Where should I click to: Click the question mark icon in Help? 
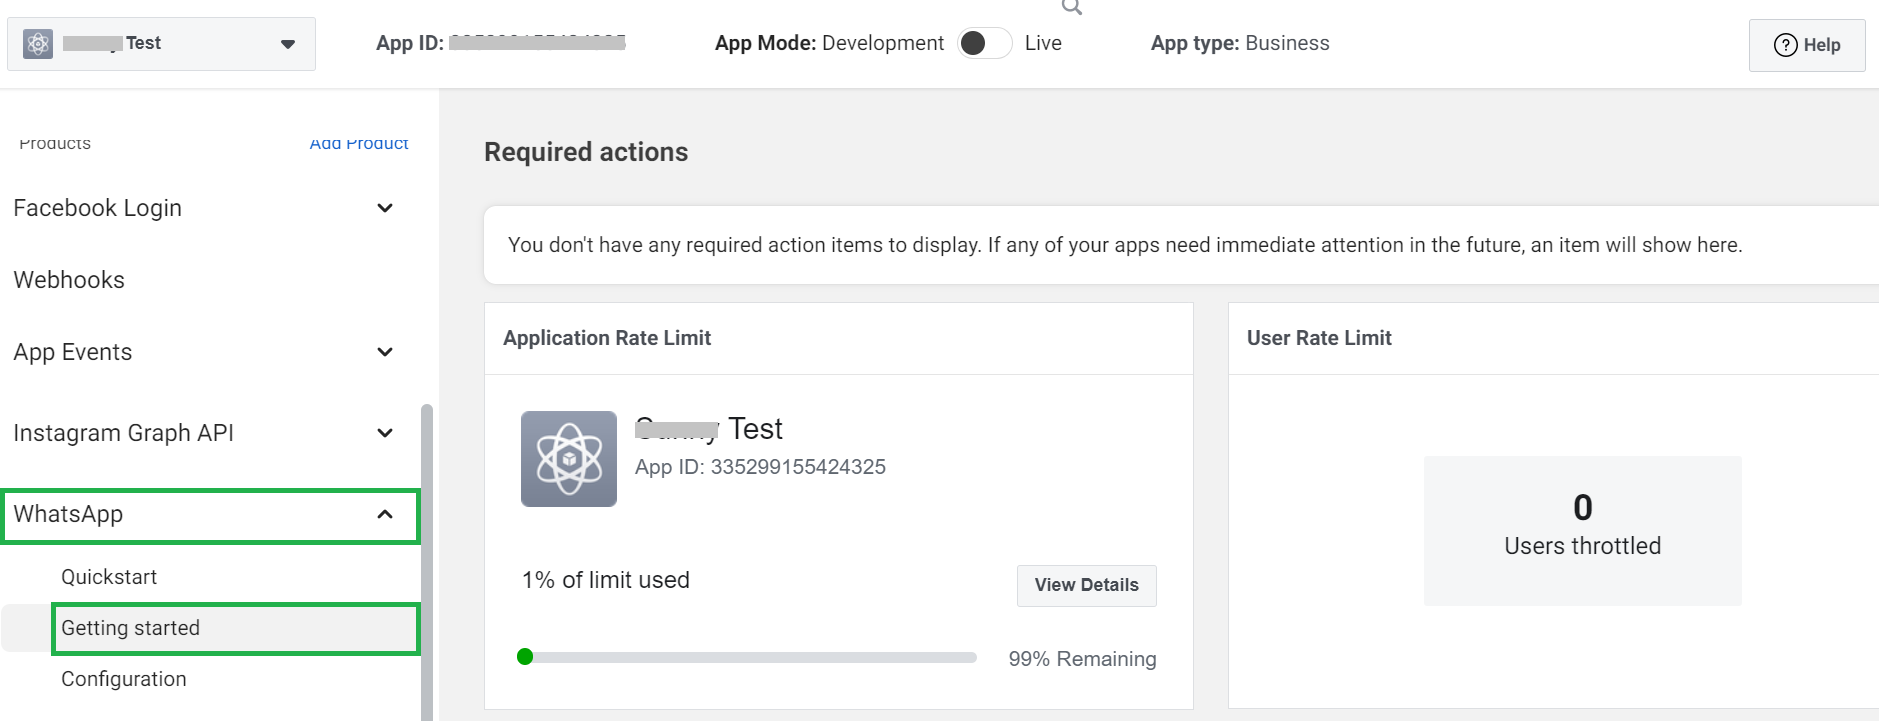[x=1785, y=45]
